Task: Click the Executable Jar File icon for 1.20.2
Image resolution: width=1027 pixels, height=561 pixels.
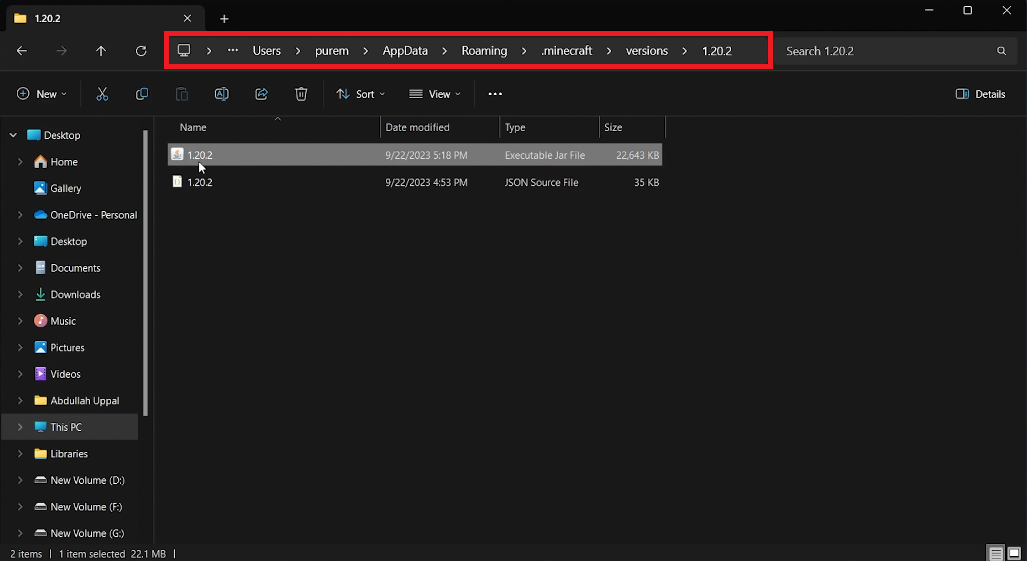Action: click(x=177, y=154)
